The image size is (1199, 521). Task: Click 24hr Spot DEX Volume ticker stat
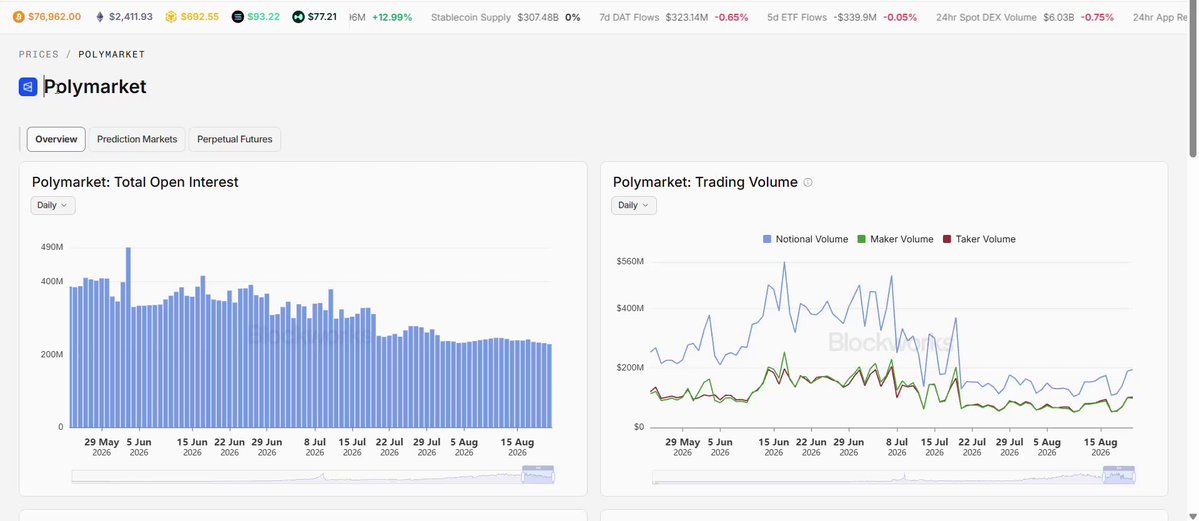[1025, 17]
